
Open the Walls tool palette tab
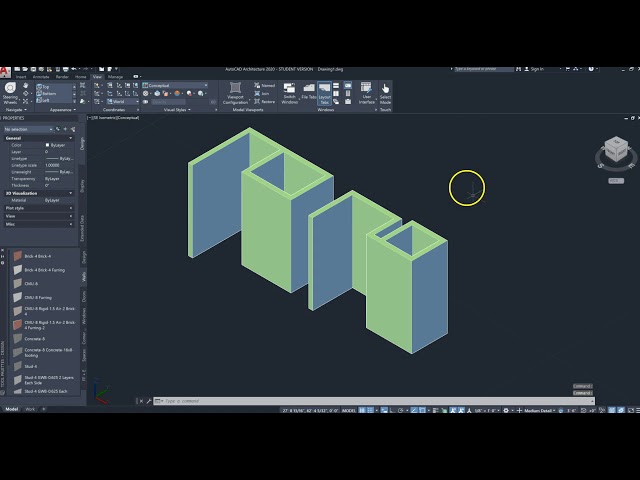click(x=84, y=276)
